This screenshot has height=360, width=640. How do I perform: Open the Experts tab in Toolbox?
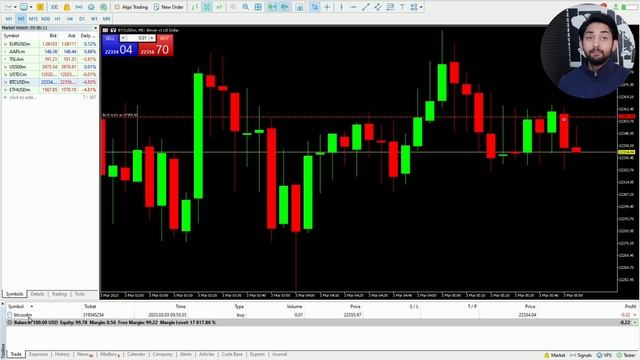tap(257, 354)
